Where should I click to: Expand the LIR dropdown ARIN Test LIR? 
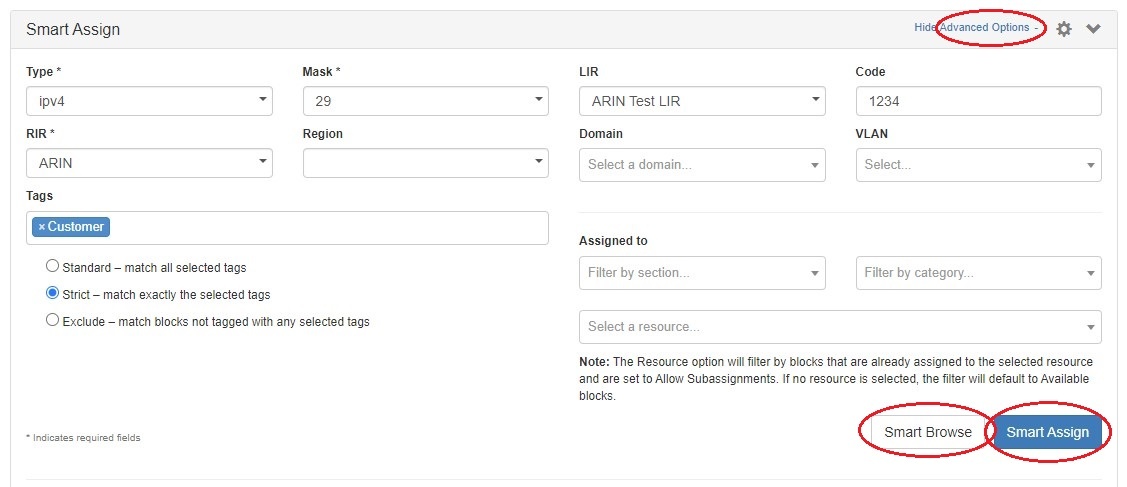click(x=702, y=101)
